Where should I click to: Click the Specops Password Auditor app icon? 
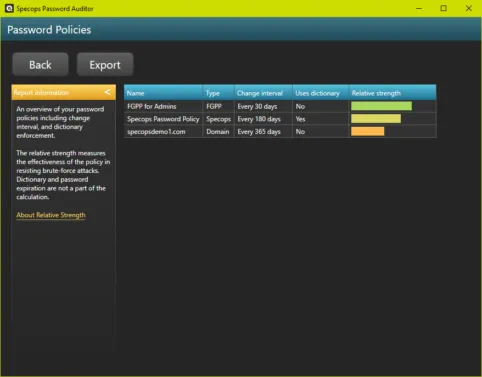click(9, 8)
